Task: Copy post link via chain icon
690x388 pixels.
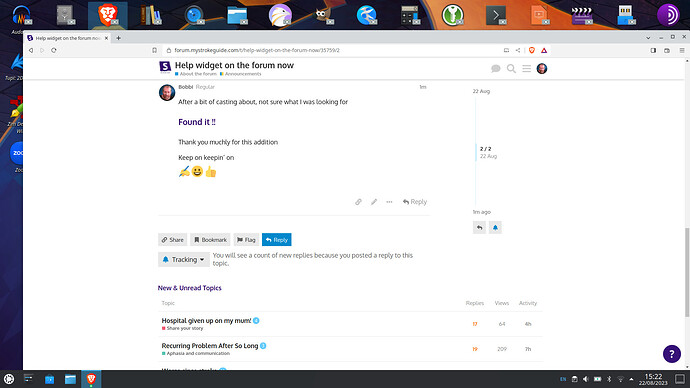Action: tap(358, 202)
